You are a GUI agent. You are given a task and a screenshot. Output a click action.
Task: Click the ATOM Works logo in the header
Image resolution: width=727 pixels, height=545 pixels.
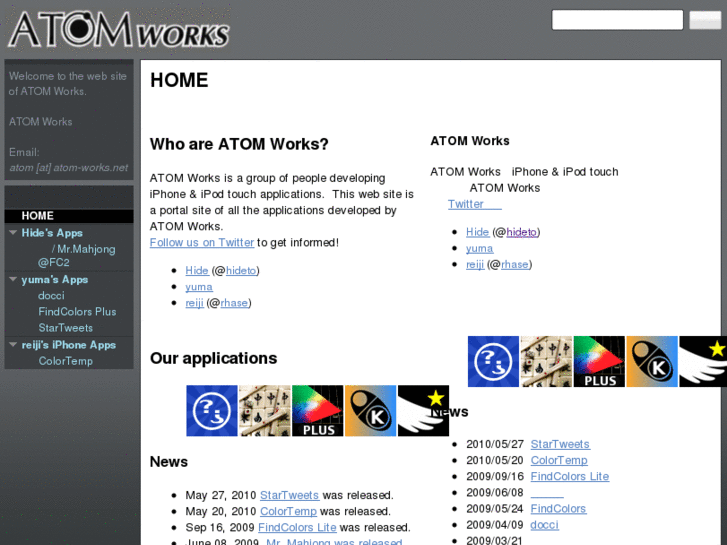(119, 29)
